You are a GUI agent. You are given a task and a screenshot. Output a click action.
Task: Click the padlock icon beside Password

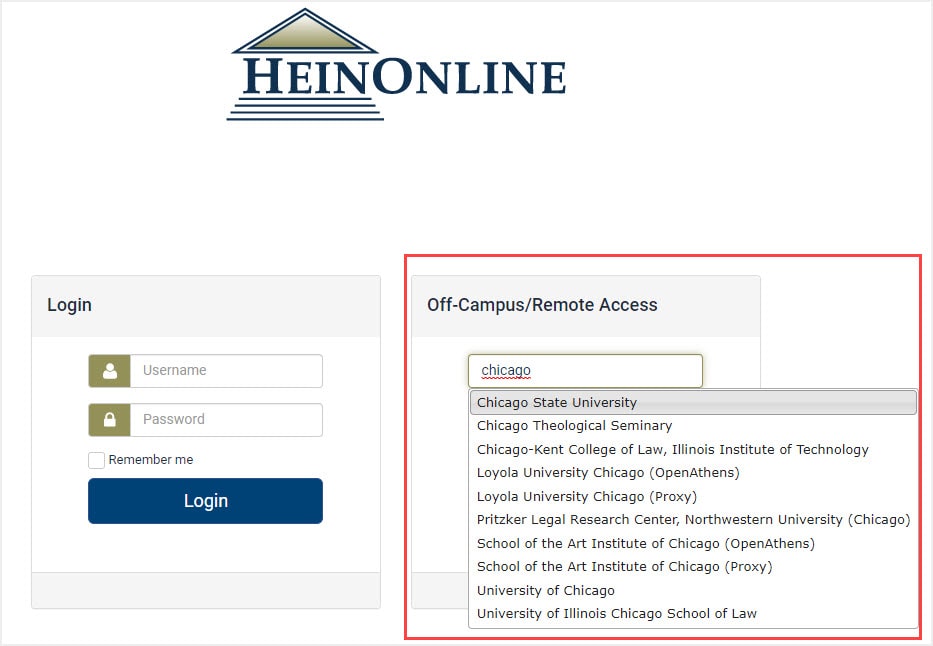109,420
